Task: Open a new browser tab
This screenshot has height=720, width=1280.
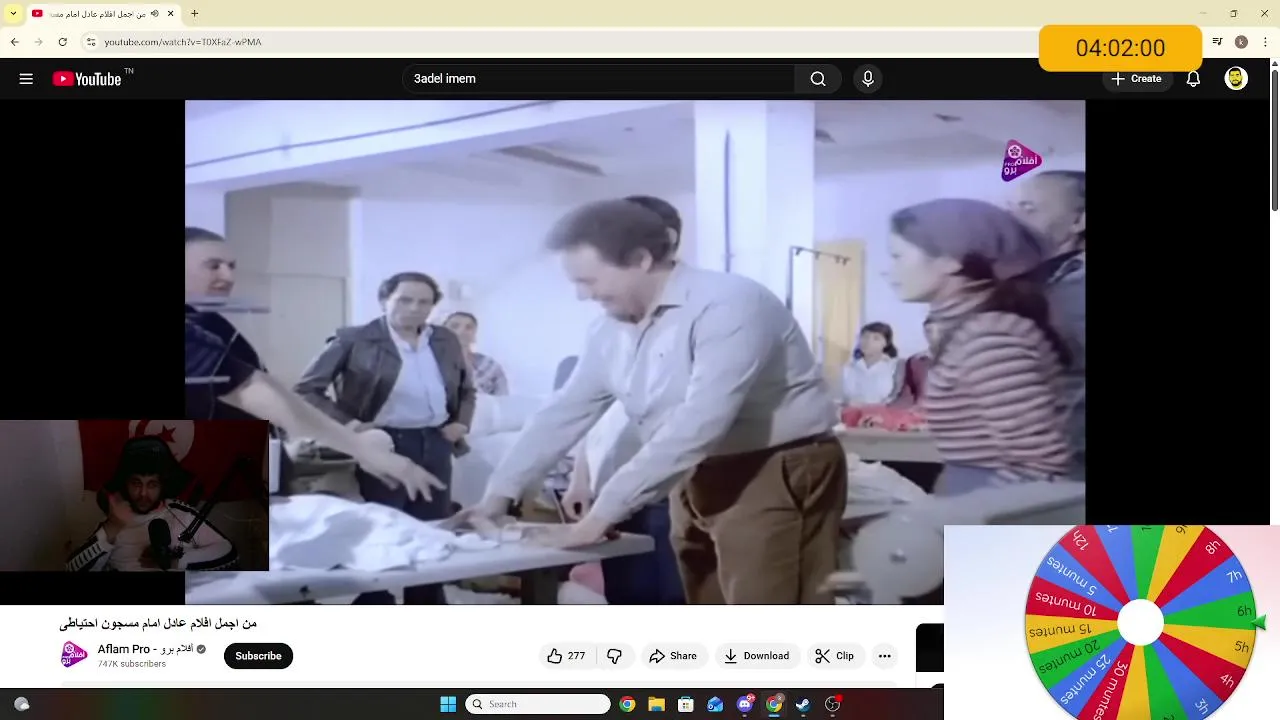Action: pos(194,14)
